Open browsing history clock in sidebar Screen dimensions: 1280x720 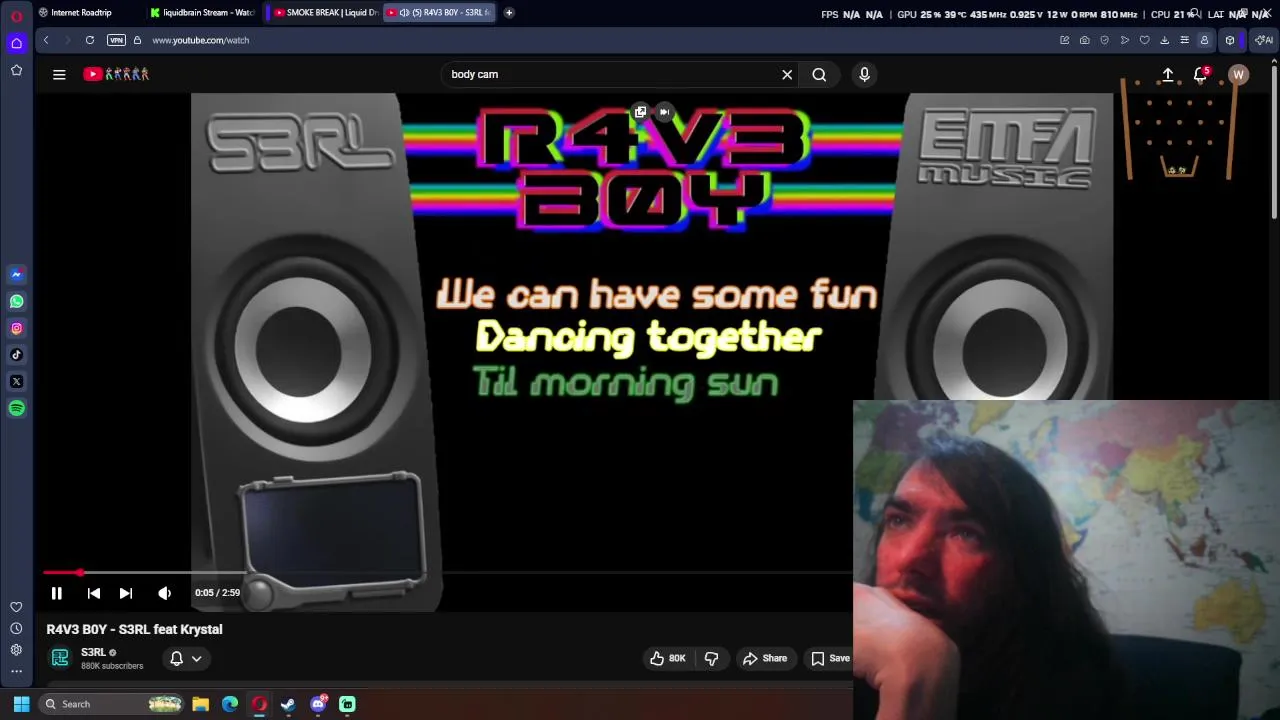[x=16, y=628]
